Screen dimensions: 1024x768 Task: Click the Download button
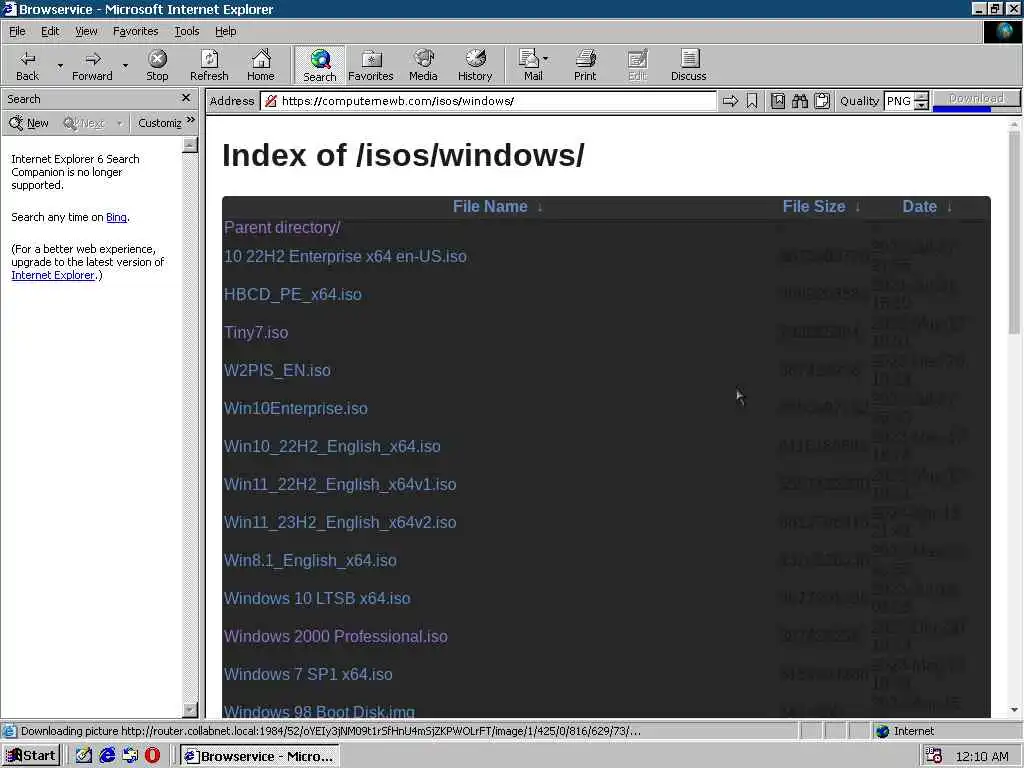coord(976,98)
